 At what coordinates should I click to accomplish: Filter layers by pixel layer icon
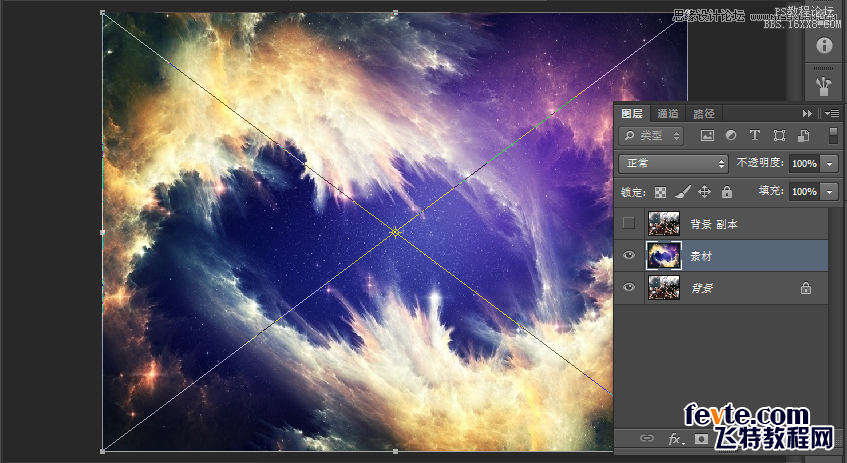707,135
